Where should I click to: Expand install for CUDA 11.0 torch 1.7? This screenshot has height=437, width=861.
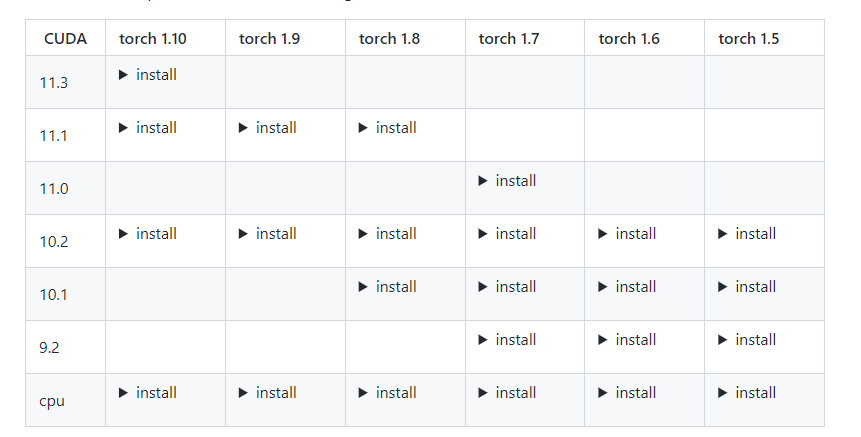point(508,181)
